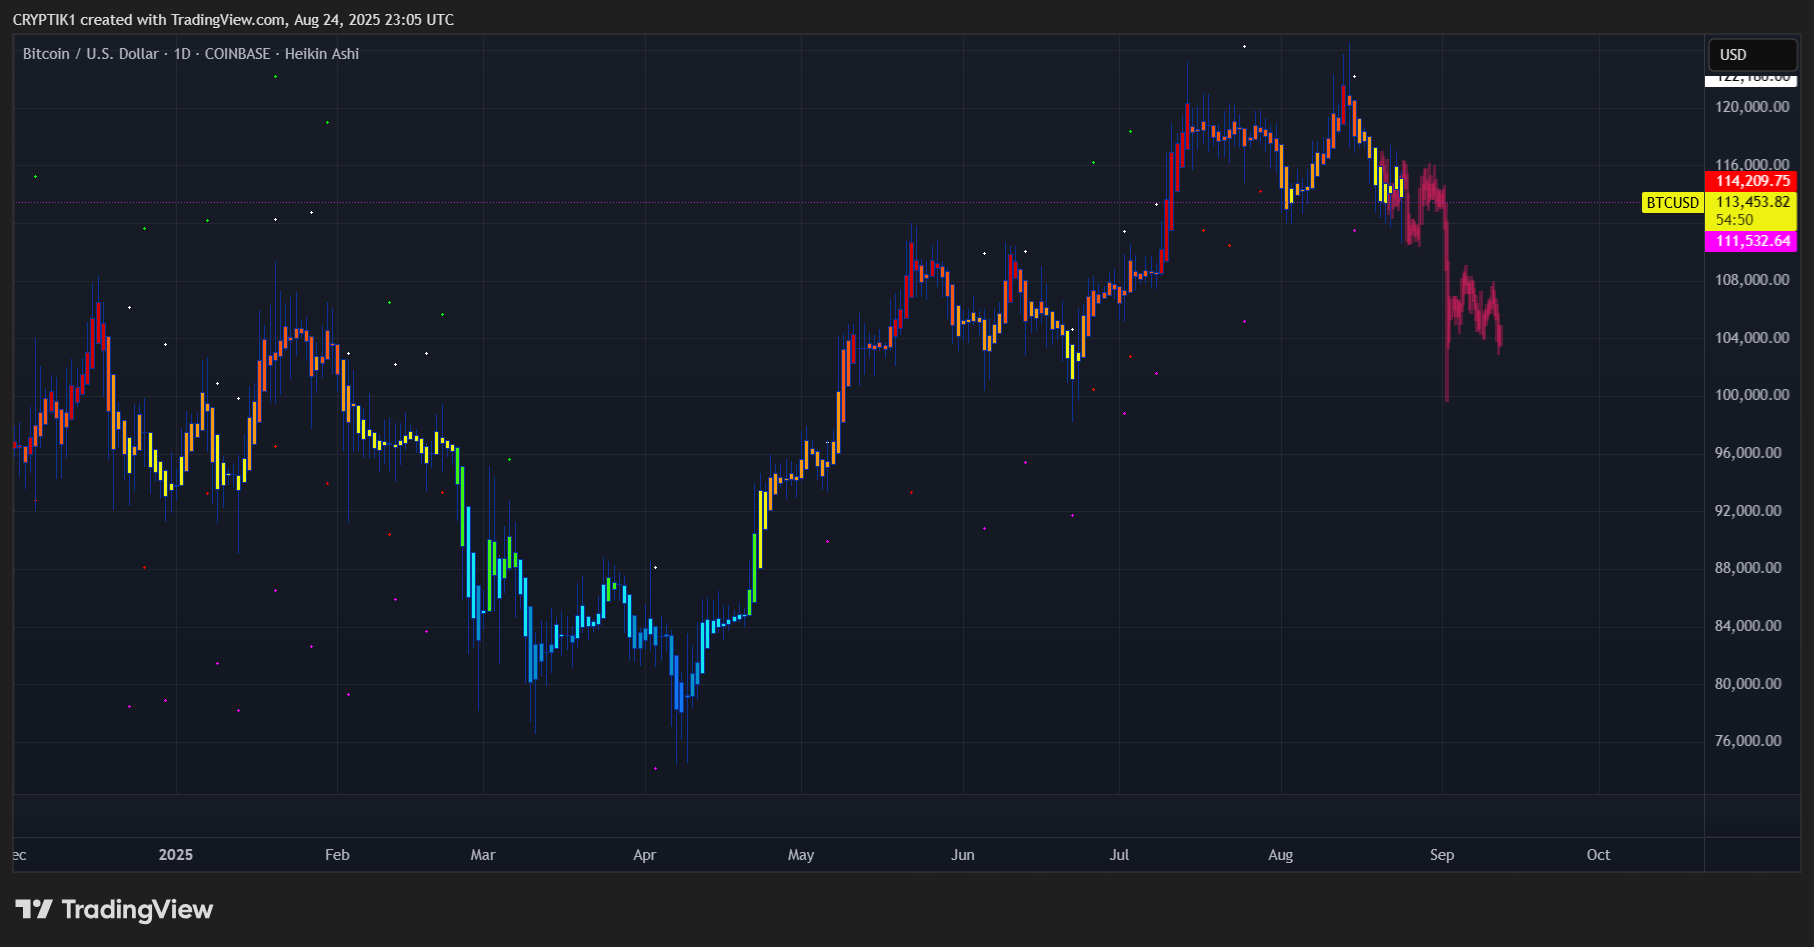
Task: Open the USD currency selector
Action: click(x=1752, y=54)
